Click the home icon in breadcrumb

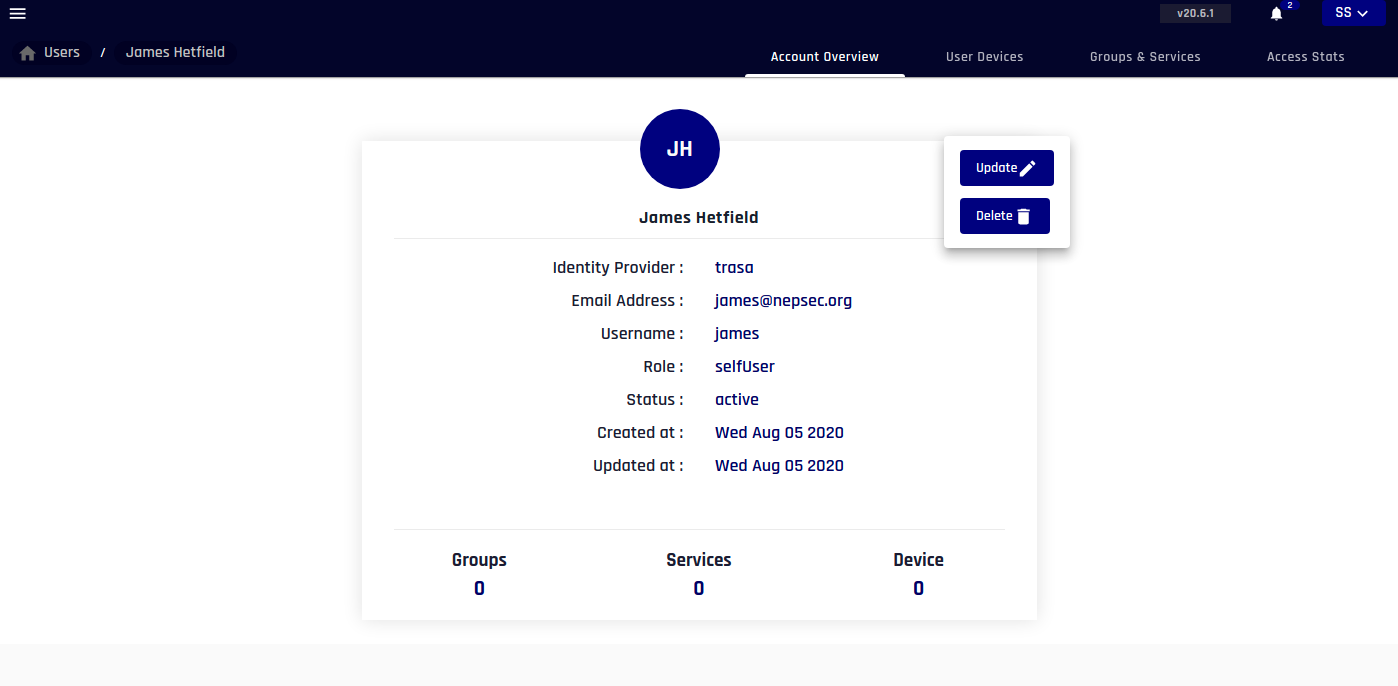[28, 53]
